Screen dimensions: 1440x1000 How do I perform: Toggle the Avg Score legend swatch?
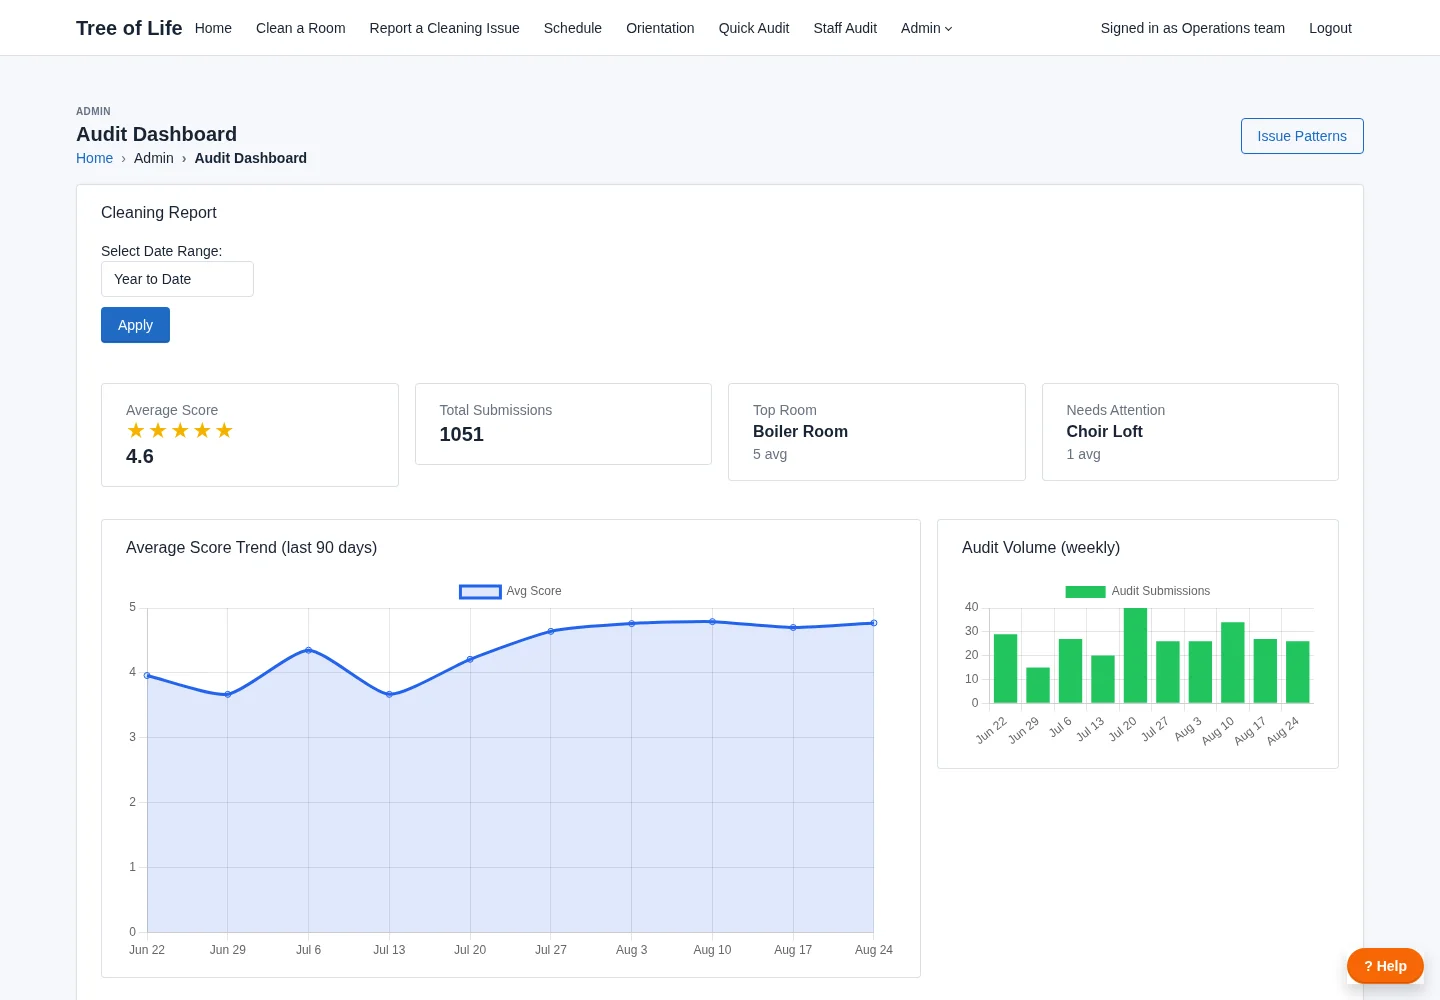point(480,591)
